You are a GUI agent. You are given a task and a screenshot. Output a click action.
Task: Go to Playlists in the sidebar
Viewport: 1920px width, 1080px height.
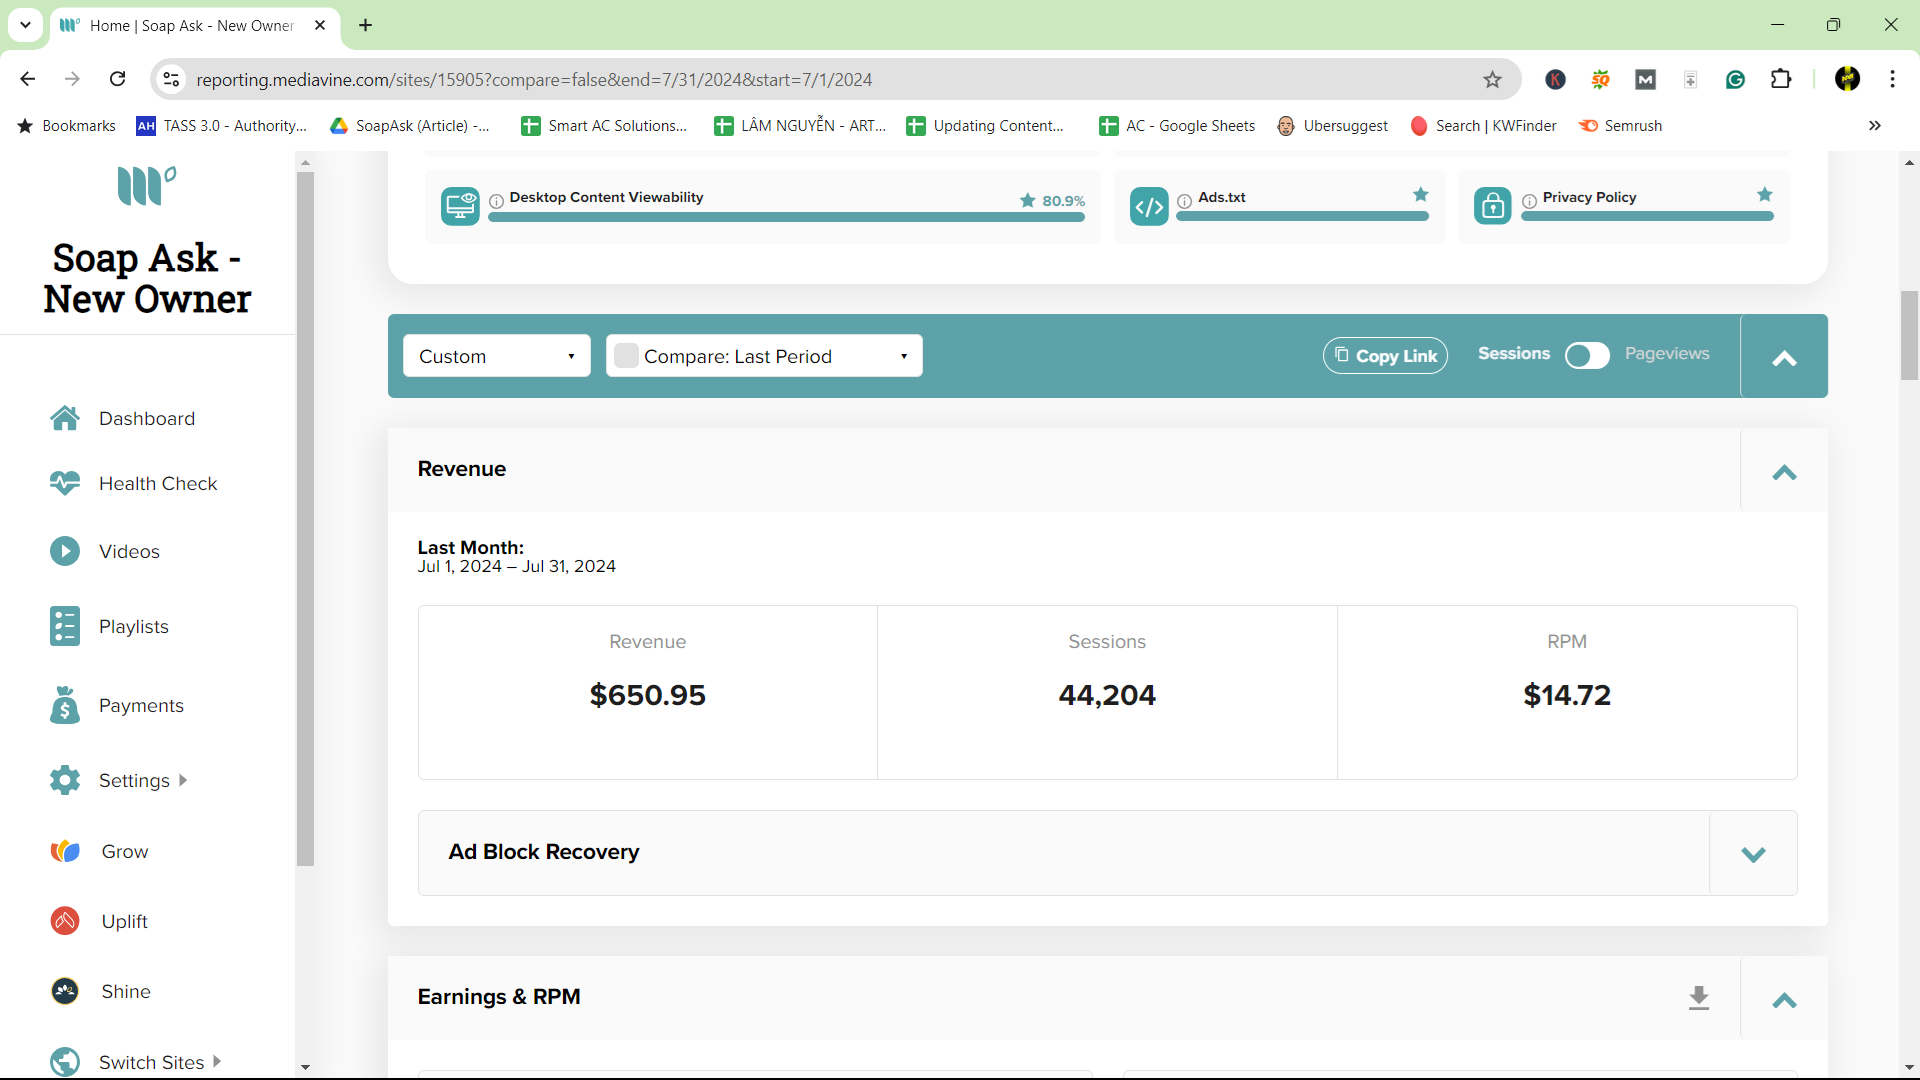[134, 626]
